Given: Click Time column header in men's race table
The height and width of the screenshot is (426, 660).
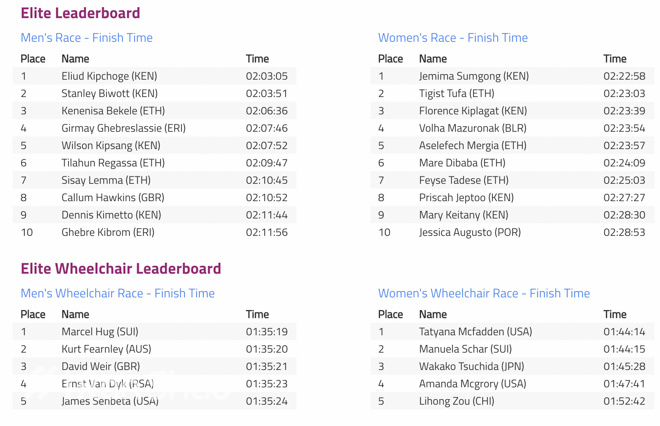Looking at the screenshot, I should pos(257,59).
